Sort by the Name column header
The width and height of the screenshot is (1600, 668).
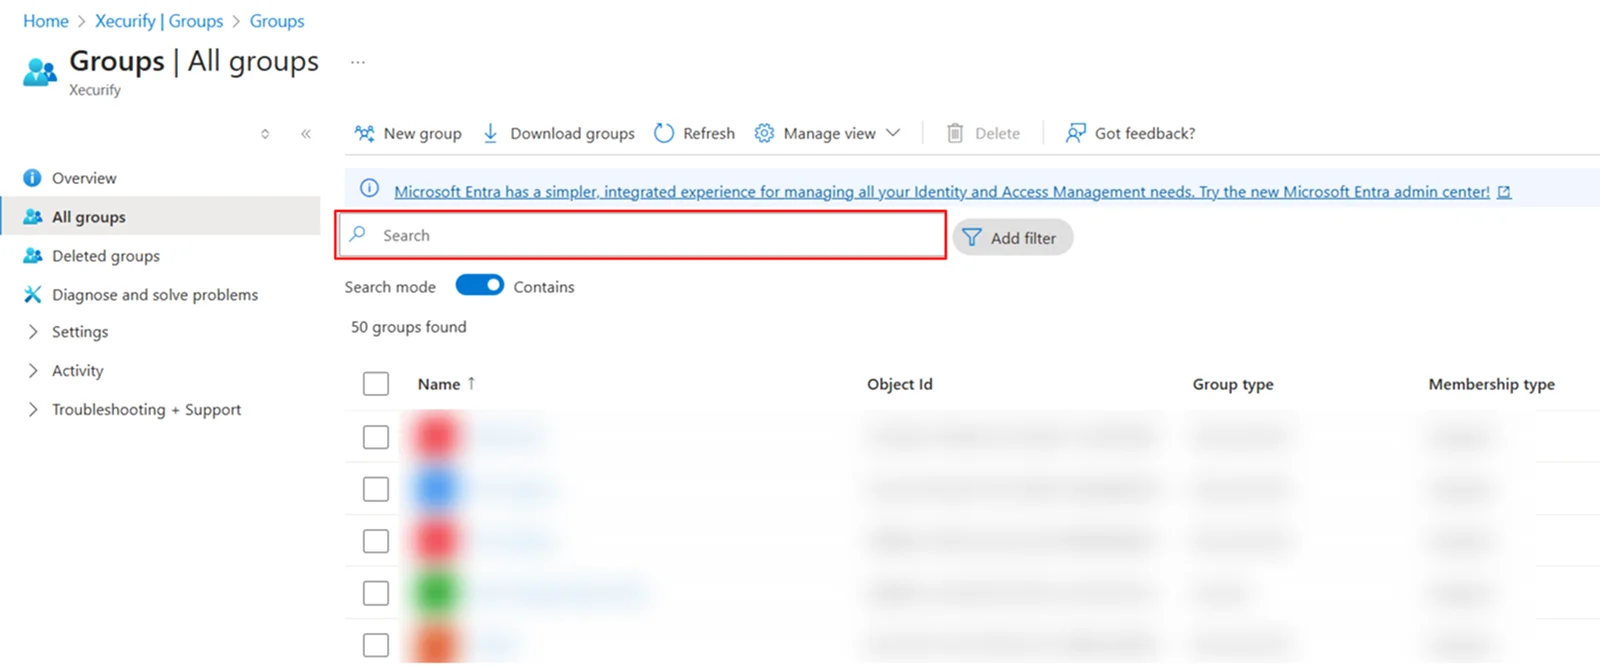[x=439, y=384]
